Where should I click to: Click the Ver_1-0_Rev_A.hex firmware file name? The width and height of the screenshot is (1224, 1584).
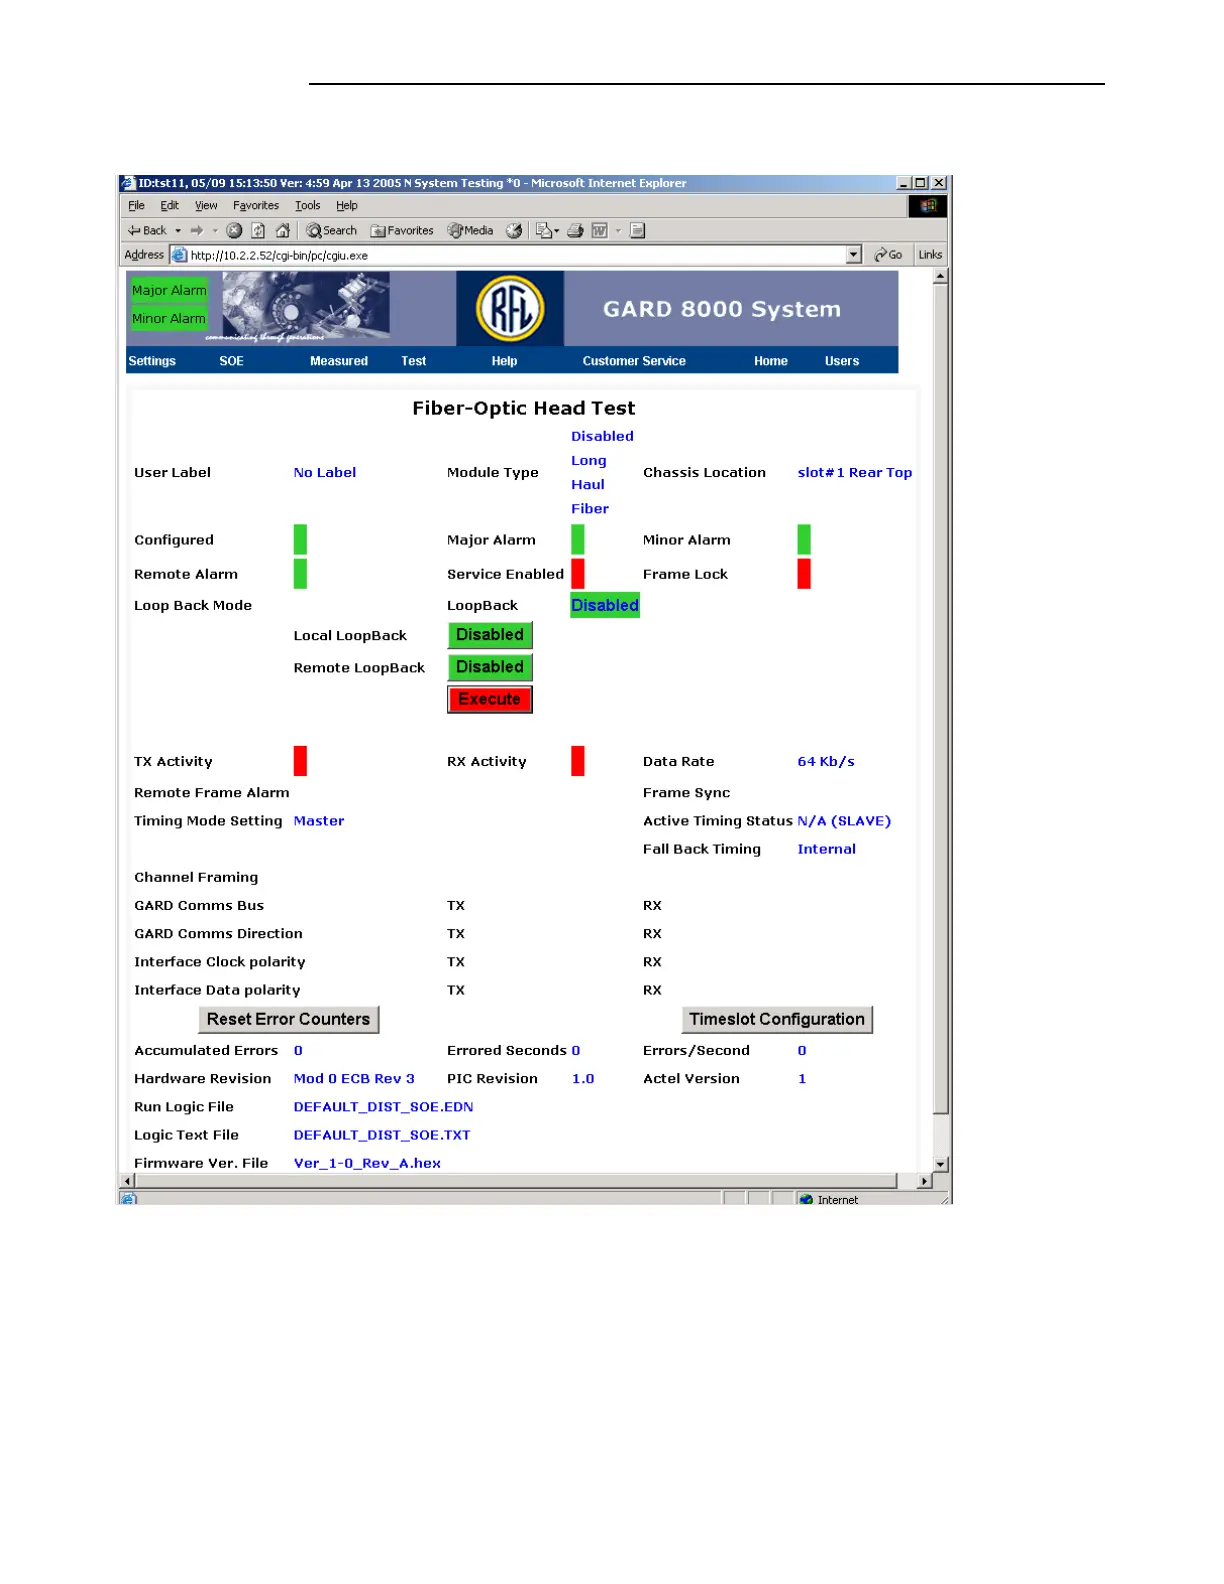pyautogui.click(x=367, y=1163)
